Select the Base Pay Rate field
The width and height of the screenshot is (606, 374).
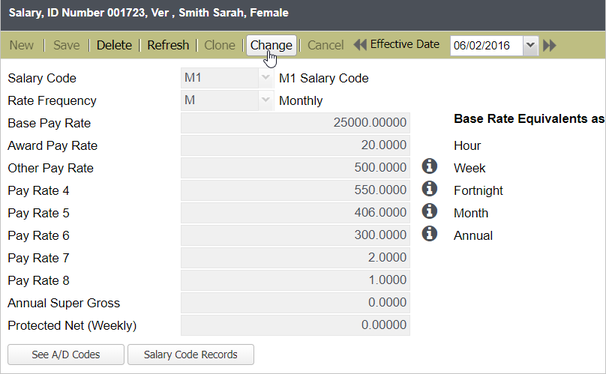(295, 122)
